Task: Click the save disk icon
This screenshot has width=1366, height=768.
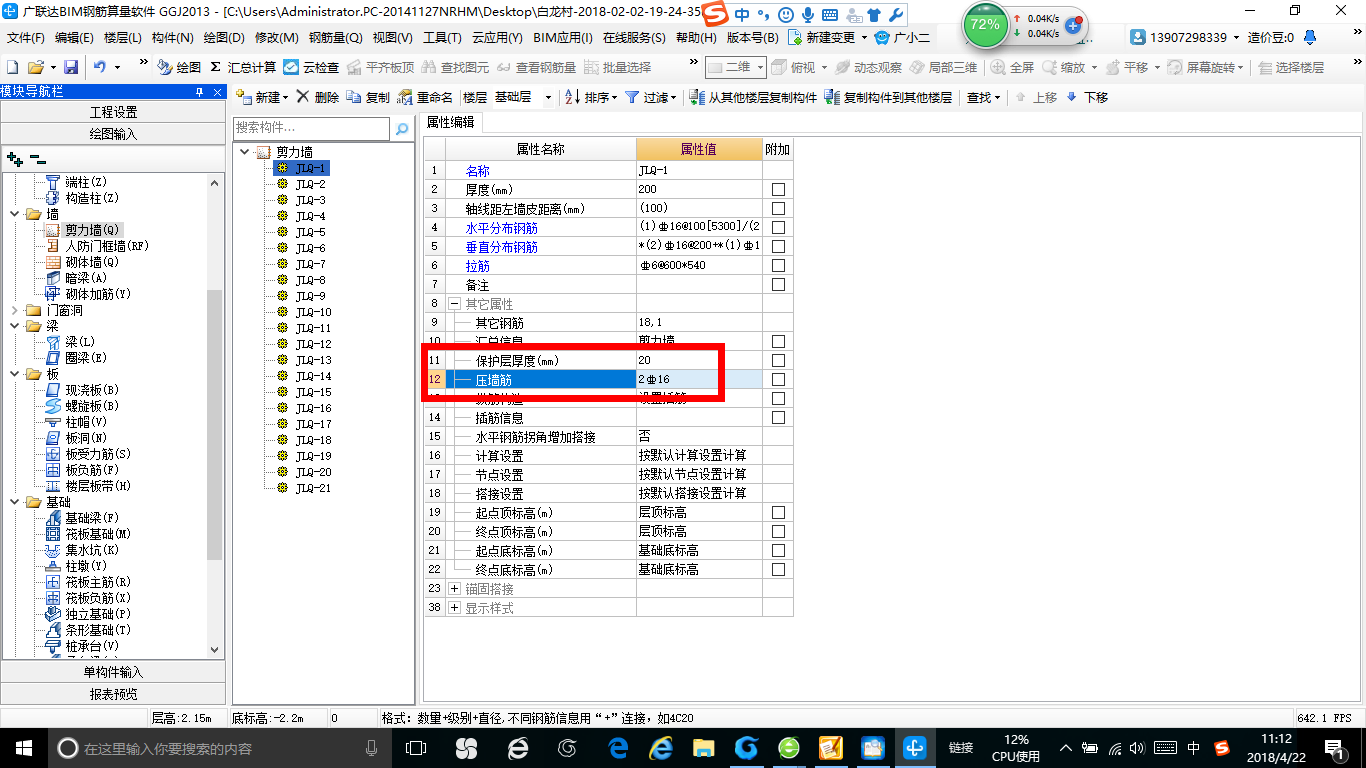Action: 71,67
